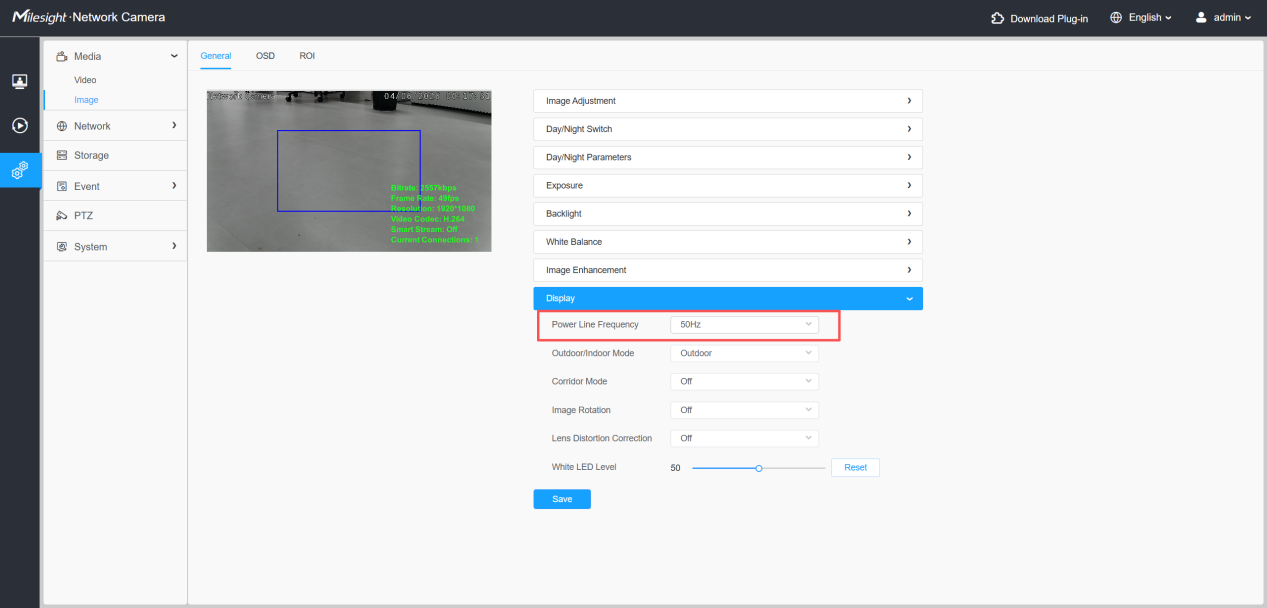Open the Outdoor/Indoor Mode dropdown
Image resolution: width=1267 pixels, height=608 pixels.
[x=744, y=353]
